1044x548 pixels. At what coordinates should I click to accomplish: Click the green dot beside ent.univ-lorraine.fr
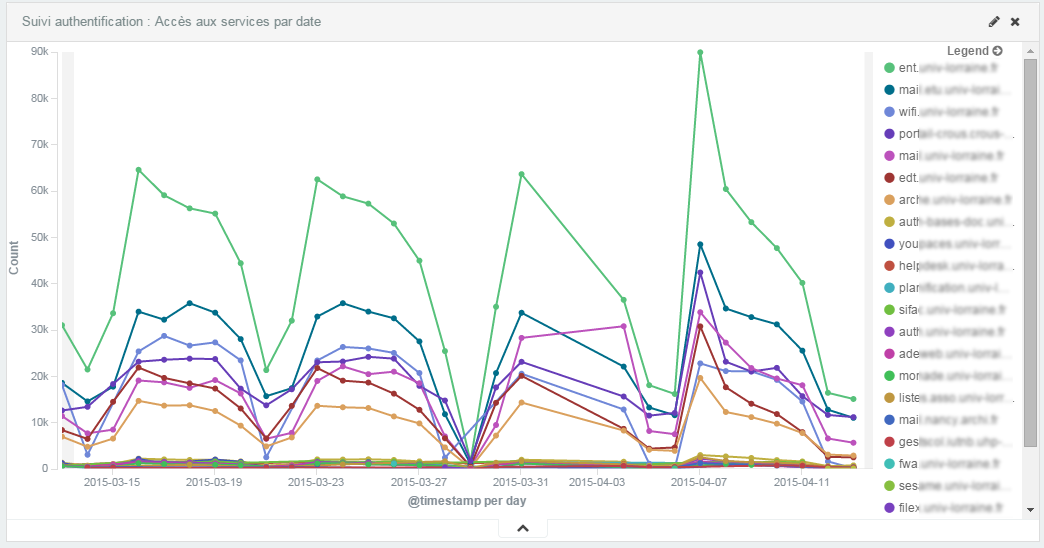[x=888, y=68]
